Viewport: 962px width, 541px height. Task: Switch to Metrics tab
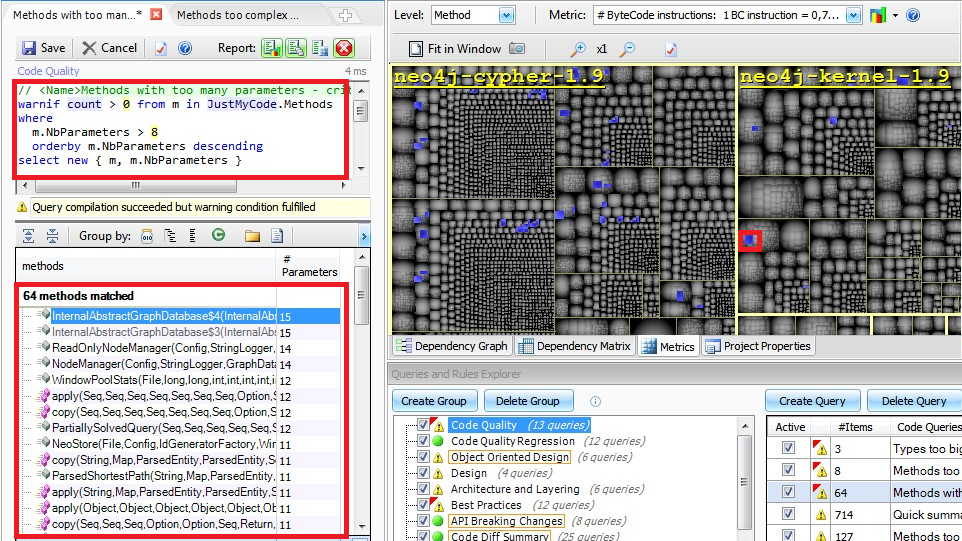(668, 347)
